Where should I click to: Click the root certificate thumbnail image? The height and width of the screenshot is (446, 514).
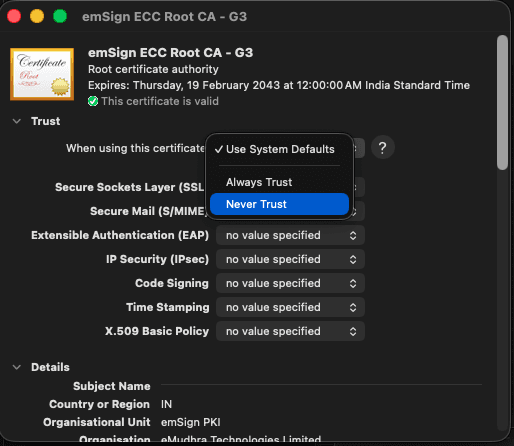[x=42, y=74]
